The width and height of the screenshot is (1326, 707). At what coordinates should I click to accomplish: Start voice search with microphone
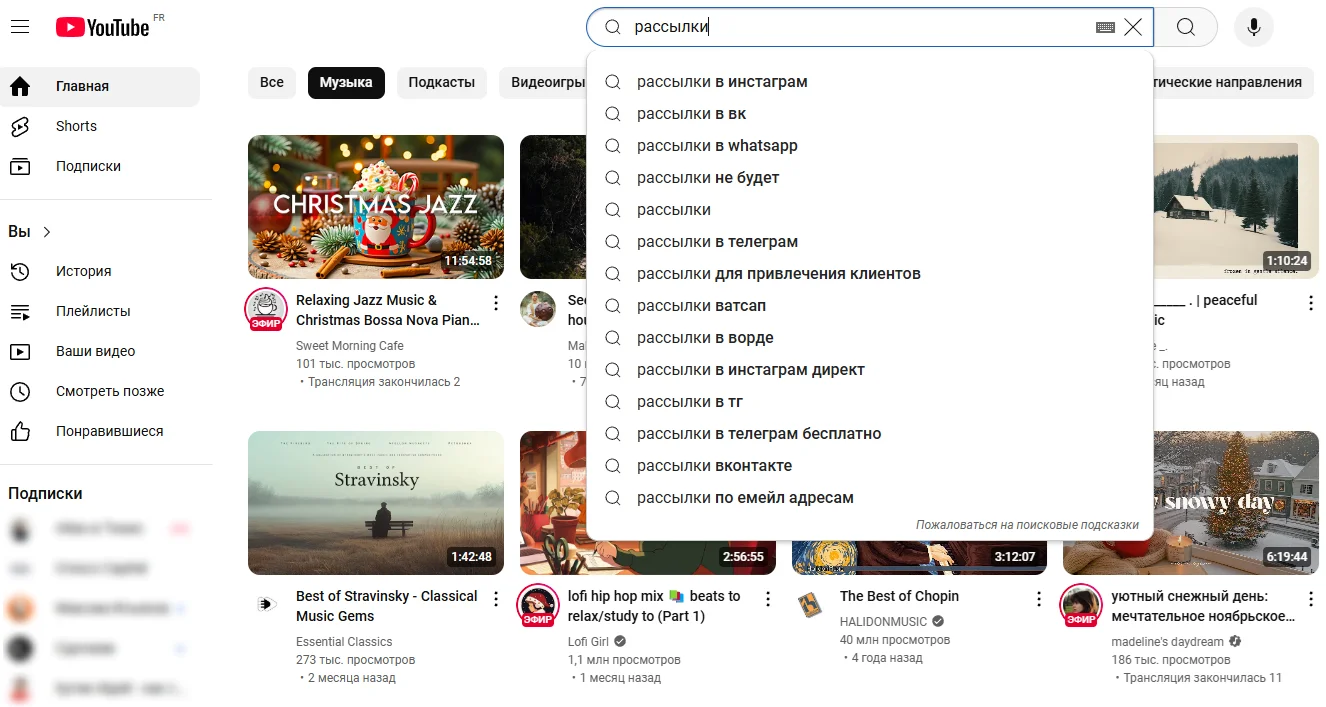[1253, 27]
